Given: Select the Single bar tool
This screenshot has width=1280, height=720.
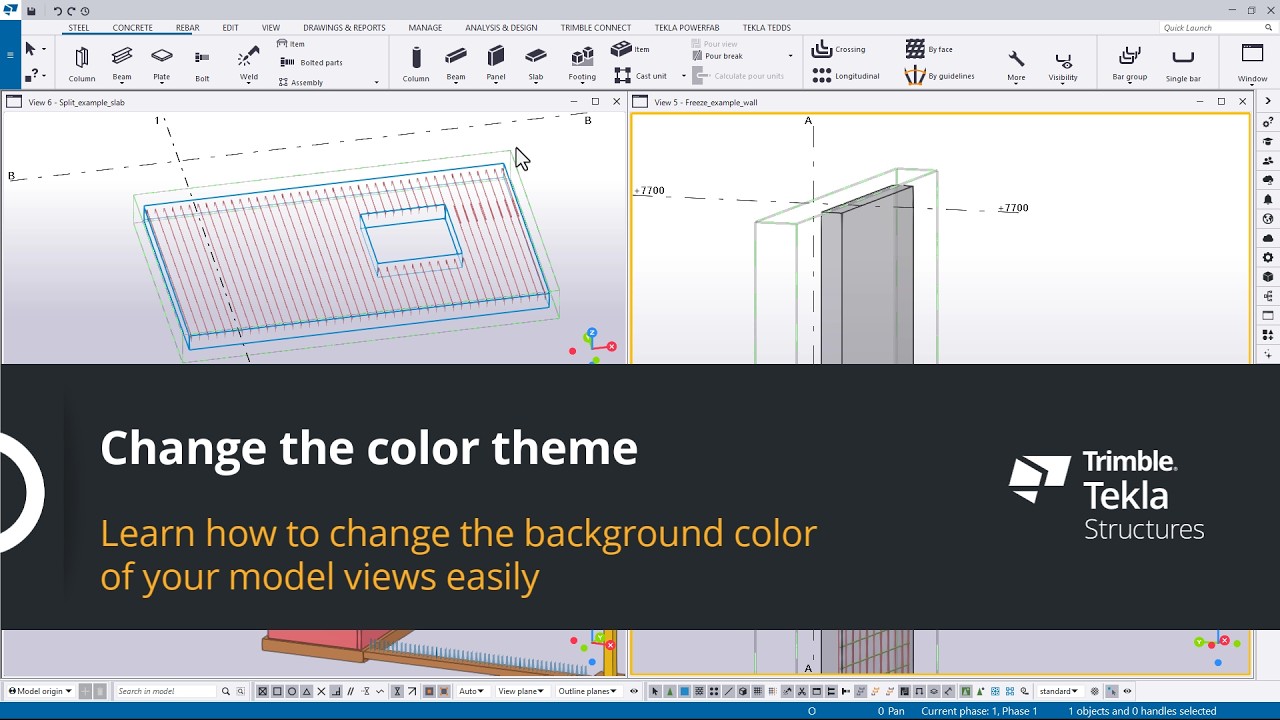Looking at the screenshot, I should click(1183, 64).
